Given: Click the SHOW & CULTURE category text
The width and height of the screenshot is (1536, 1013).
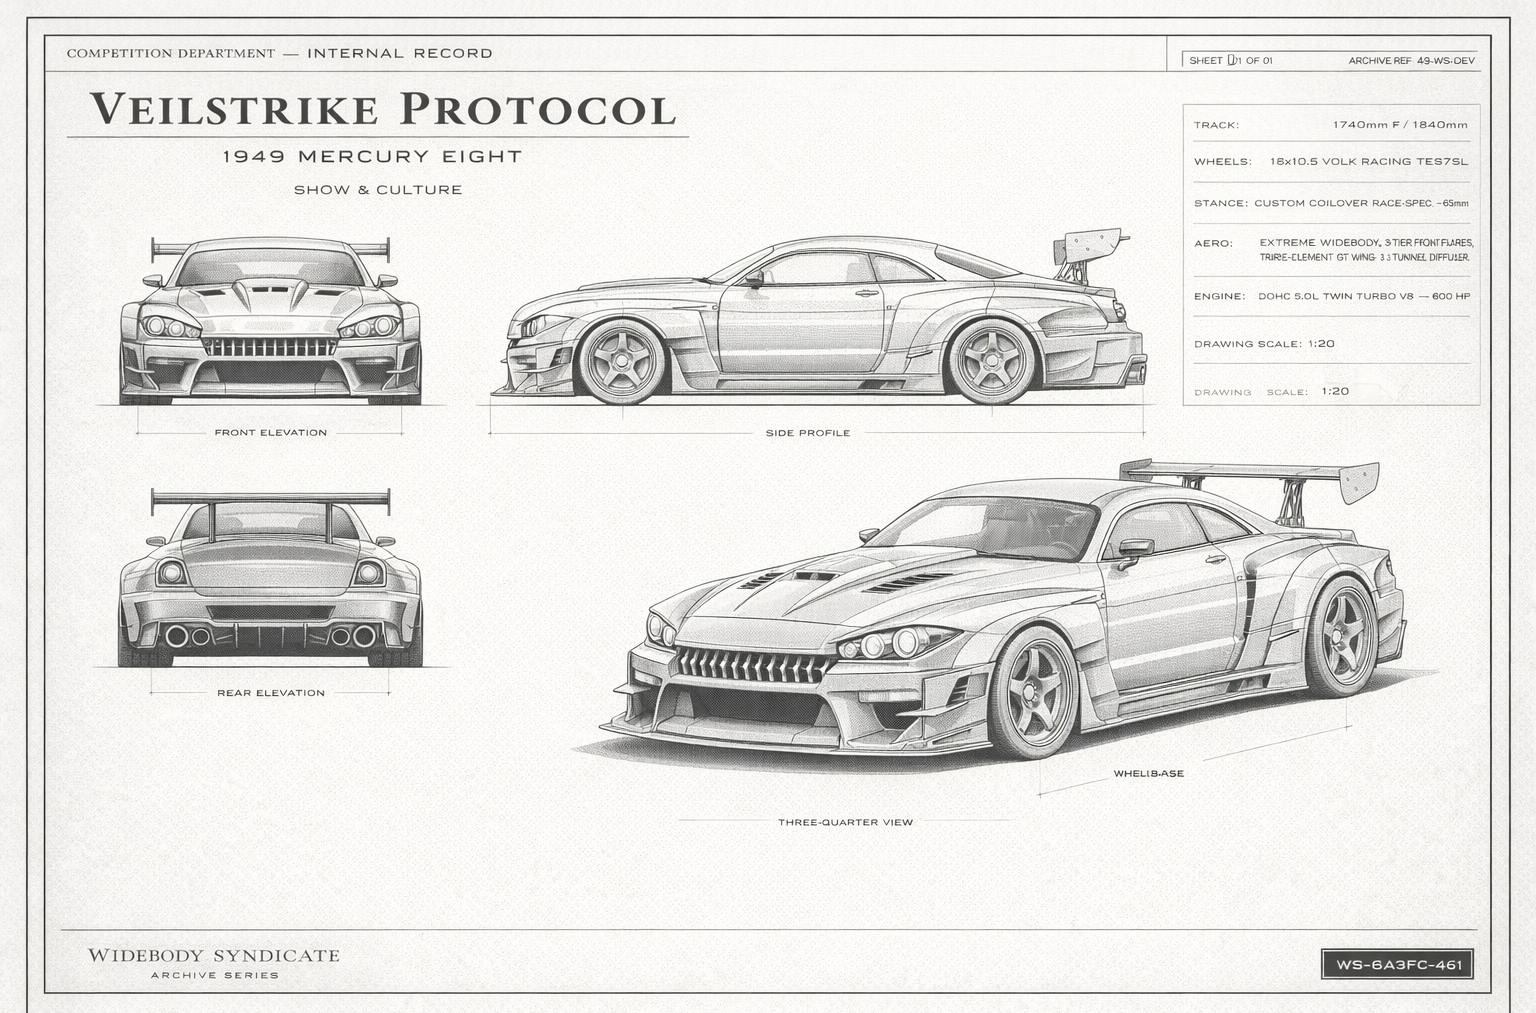Looking at the screenshot, I should pyautogui.click(x=378, y=190).
